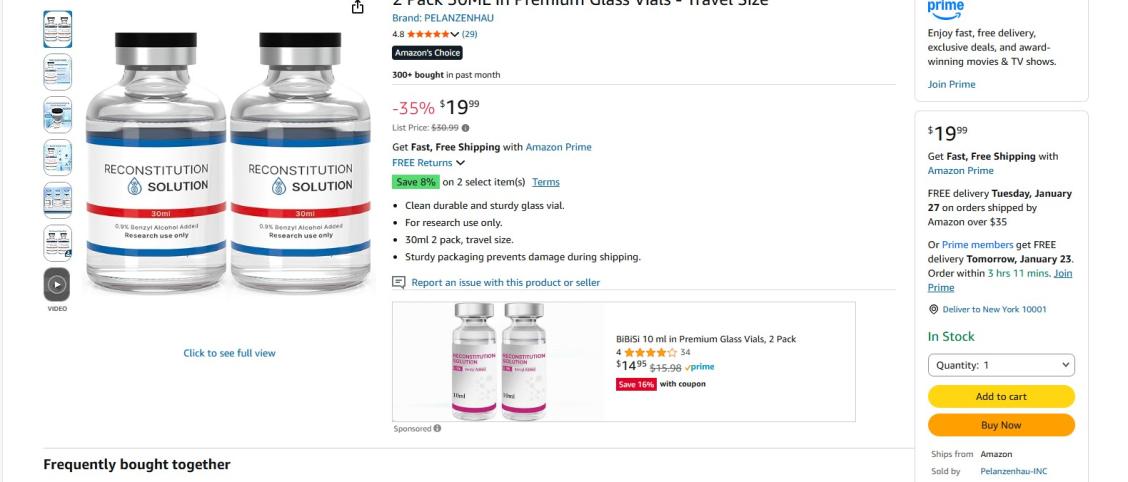
Task: Play the product video thumbnail
Action: coord(57,285)
